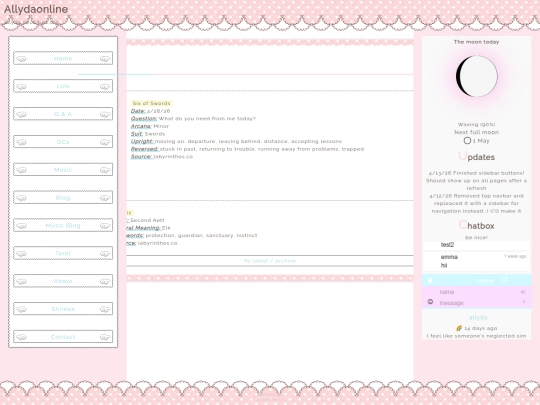Click the 'Second Aett' text

click(x=147, y=220)
